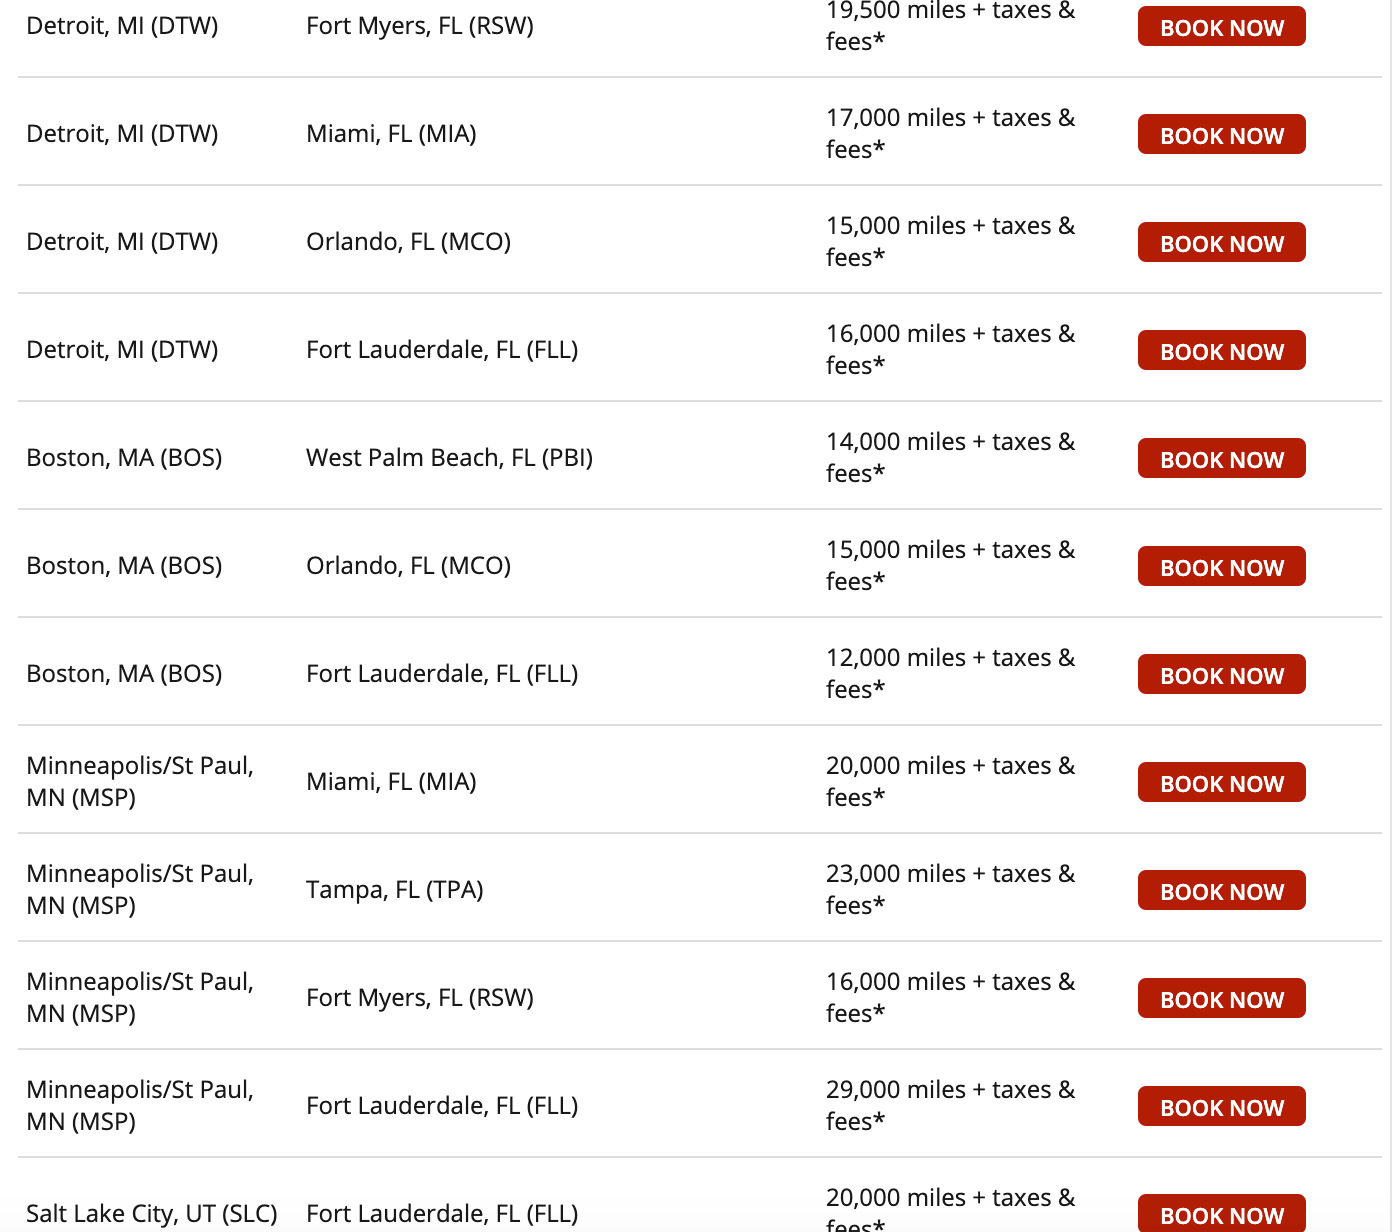The image size is (1392, 1232).
Task: Select the Salt Lake City, UT (SLC) origin
Action: 151,1214
